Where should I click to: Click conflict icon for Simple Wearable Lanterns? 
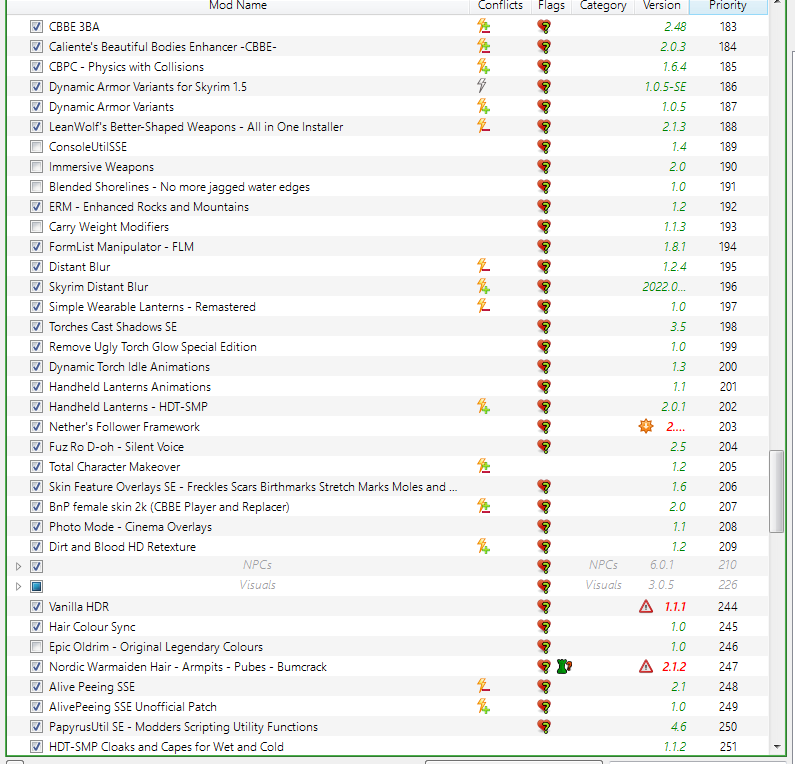coord(483,306)
